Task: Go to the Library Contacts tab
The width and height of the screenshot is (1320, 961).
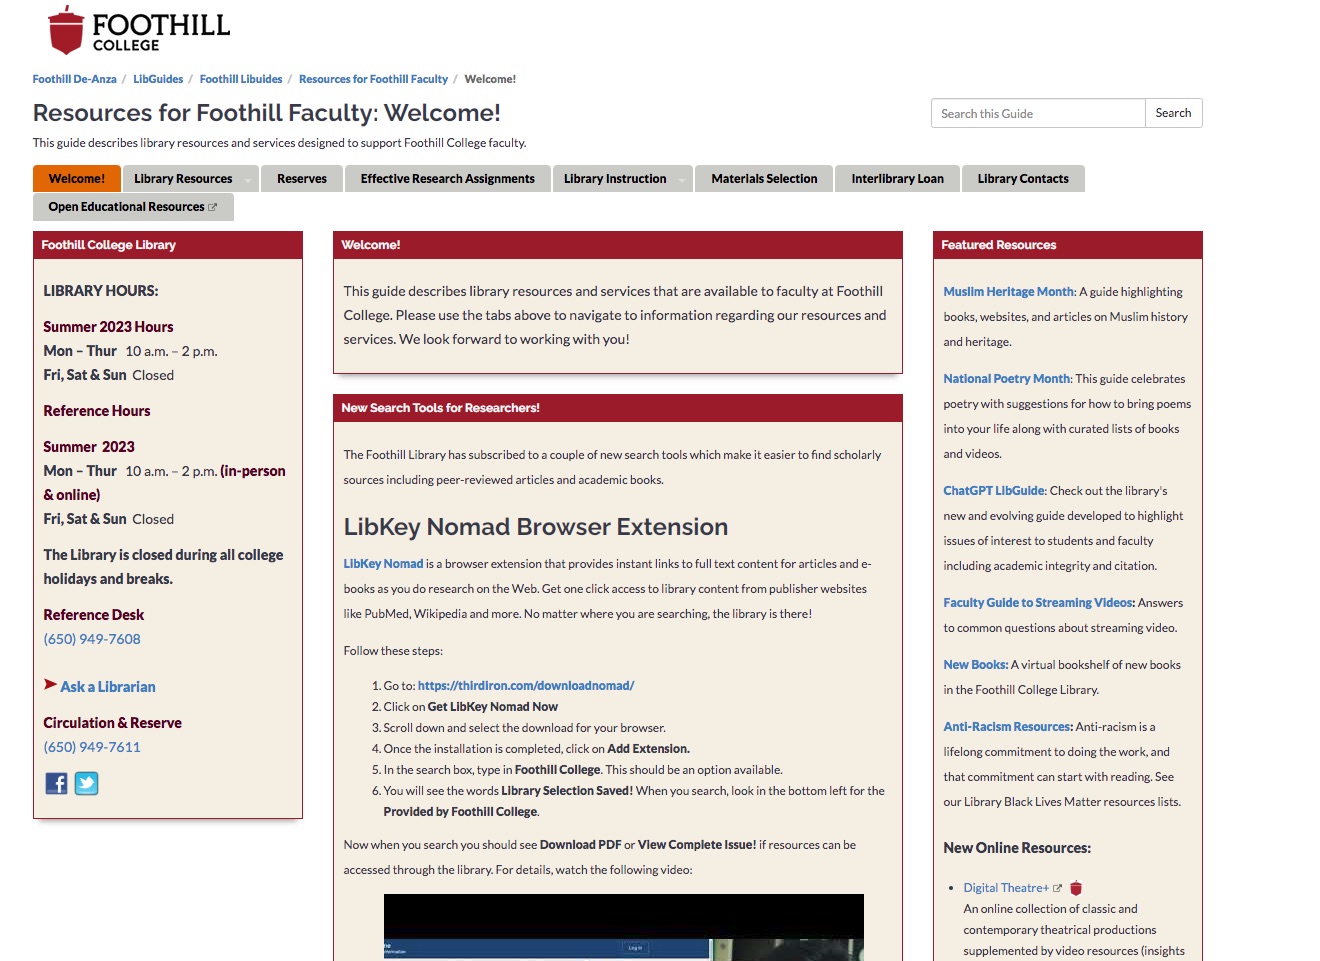Action: click(x=1023, y=179)
